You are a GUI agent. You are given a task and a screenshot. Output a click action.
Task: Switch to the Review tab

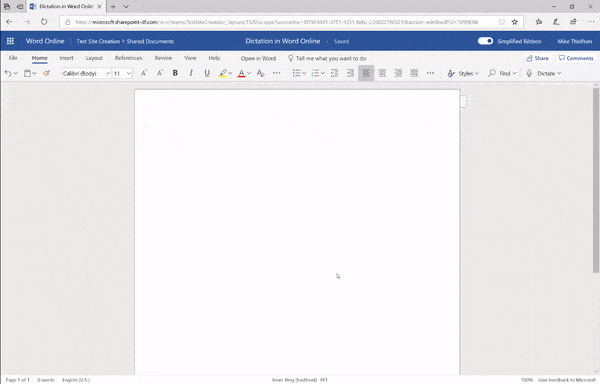click(163, 58)
